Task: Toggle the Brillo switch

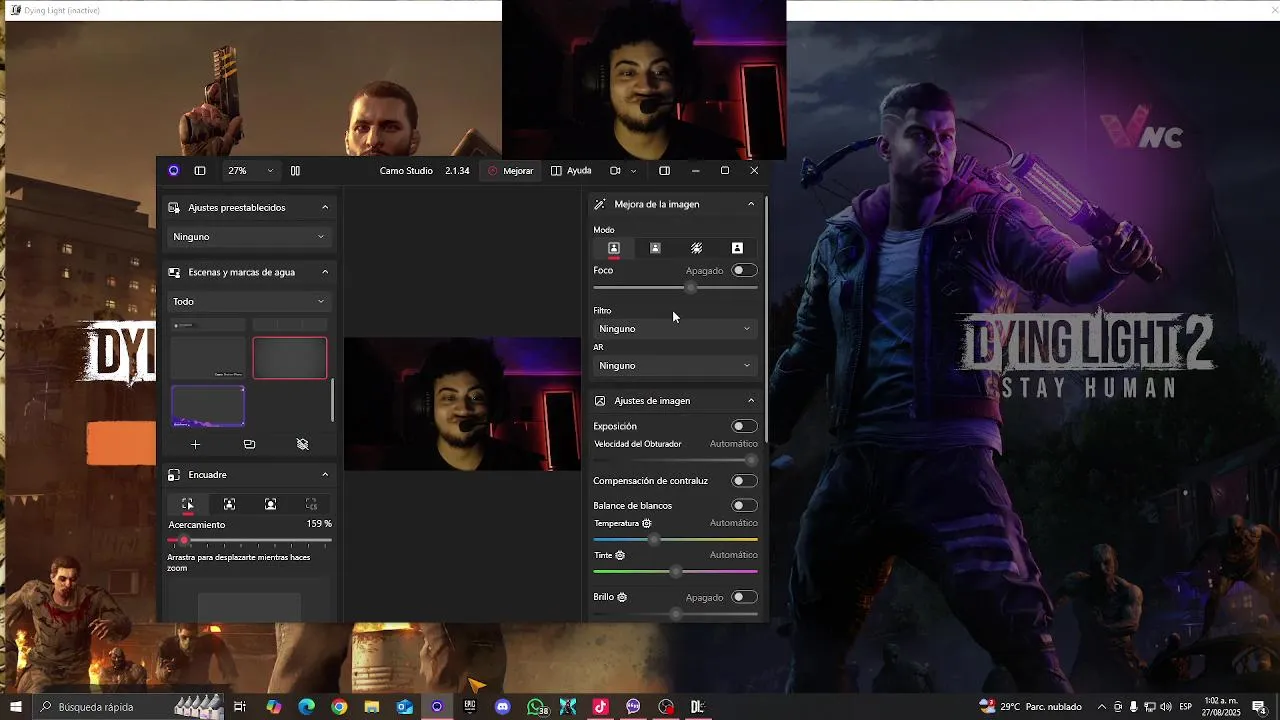Action: 744,597
